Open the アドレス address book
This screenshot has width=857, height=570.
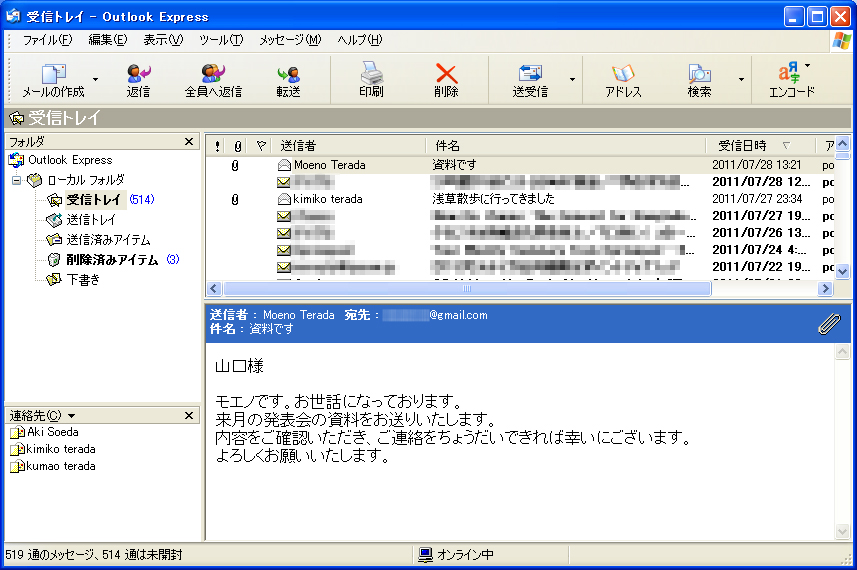pyautogui.click(x=623, y=80)
